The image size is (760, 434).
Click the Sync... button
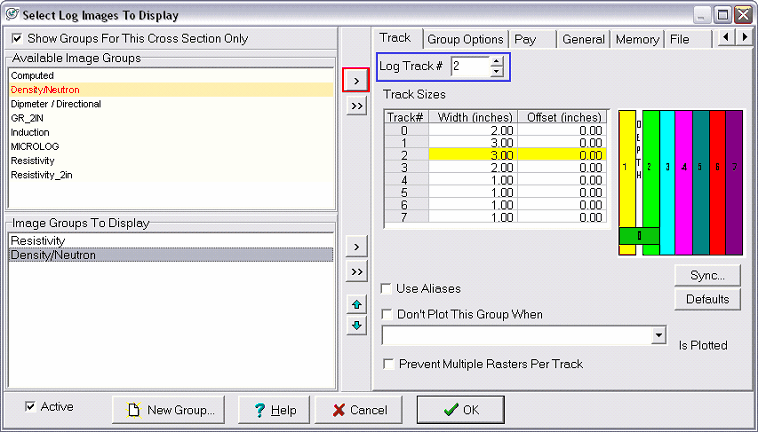[708, 275]
